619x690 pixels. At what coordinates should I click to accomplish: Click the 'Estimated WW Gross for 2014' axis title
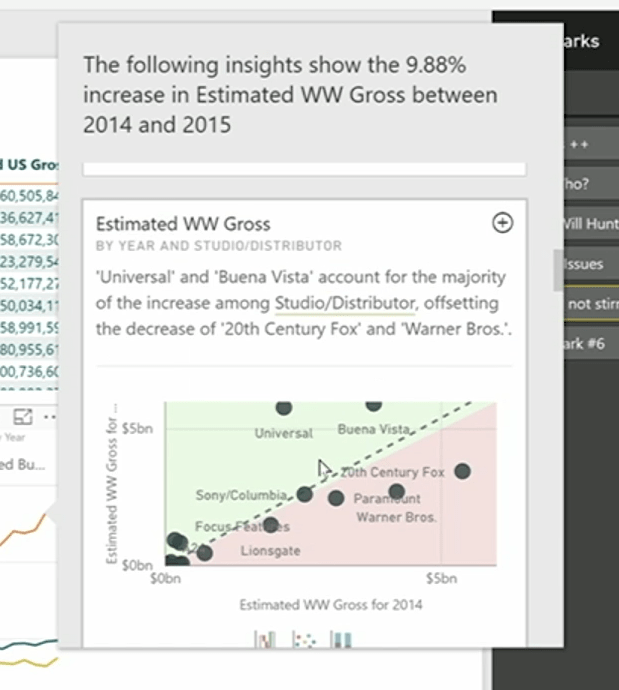(x=330, y=605)
